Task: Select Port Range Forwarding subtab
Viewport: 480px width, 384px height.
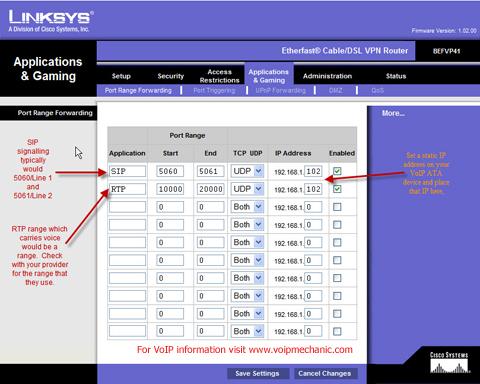Action: click(x=138, y=91)
